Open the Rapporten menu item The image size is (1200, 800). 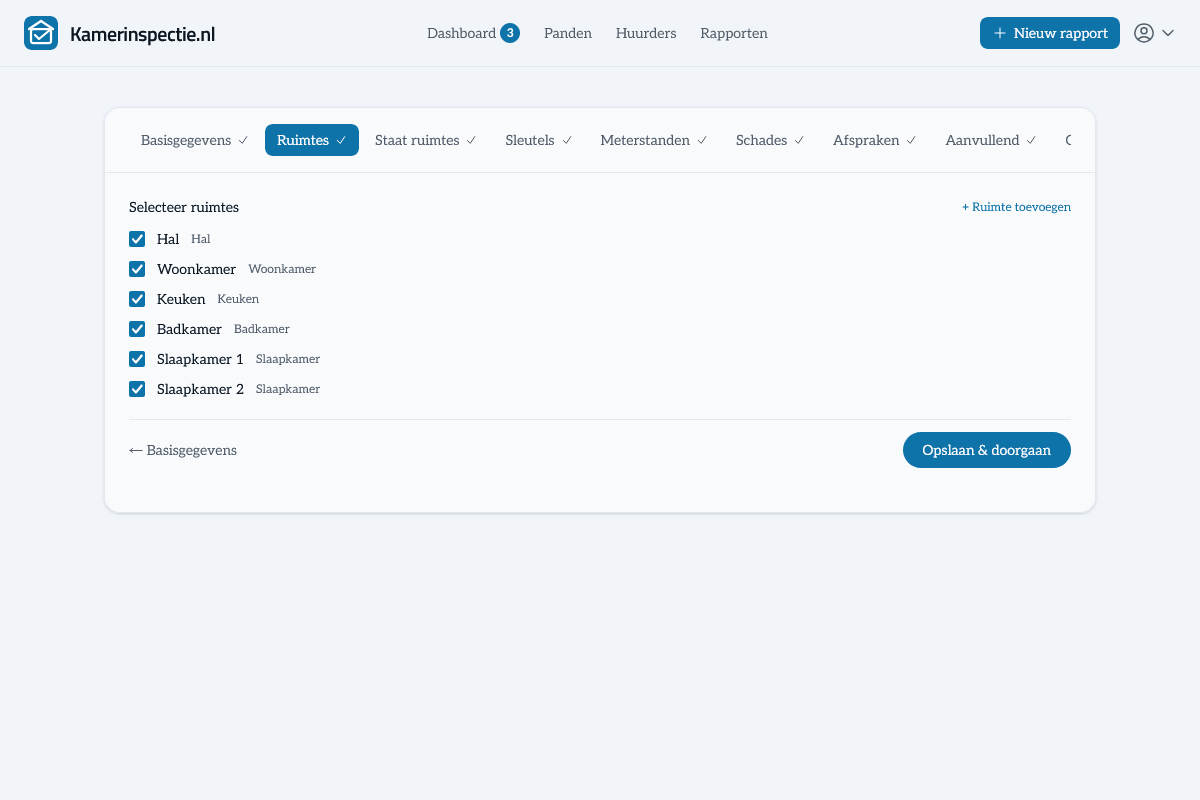734,33
